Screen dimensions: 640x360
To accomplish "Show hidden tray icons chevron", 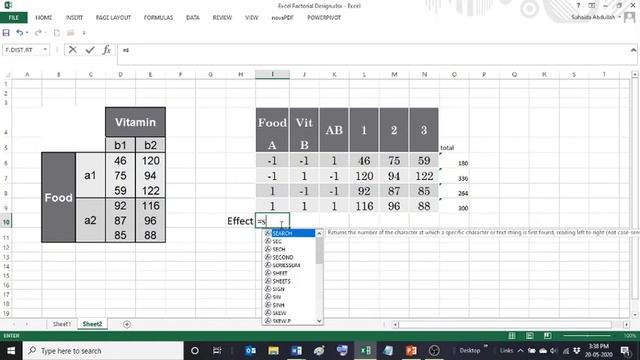I will pyautogui.click(x=520, y=351).
